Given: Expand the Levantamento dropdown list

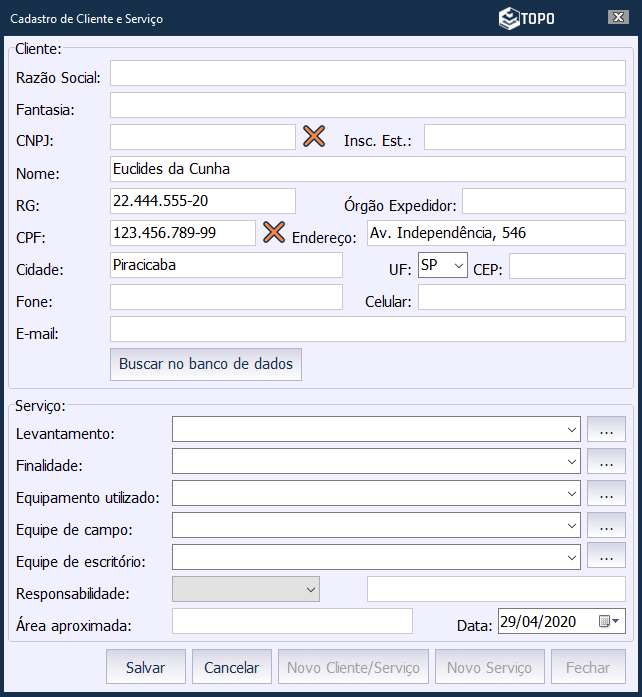Looking at the screenshot, I should point(572,430).
